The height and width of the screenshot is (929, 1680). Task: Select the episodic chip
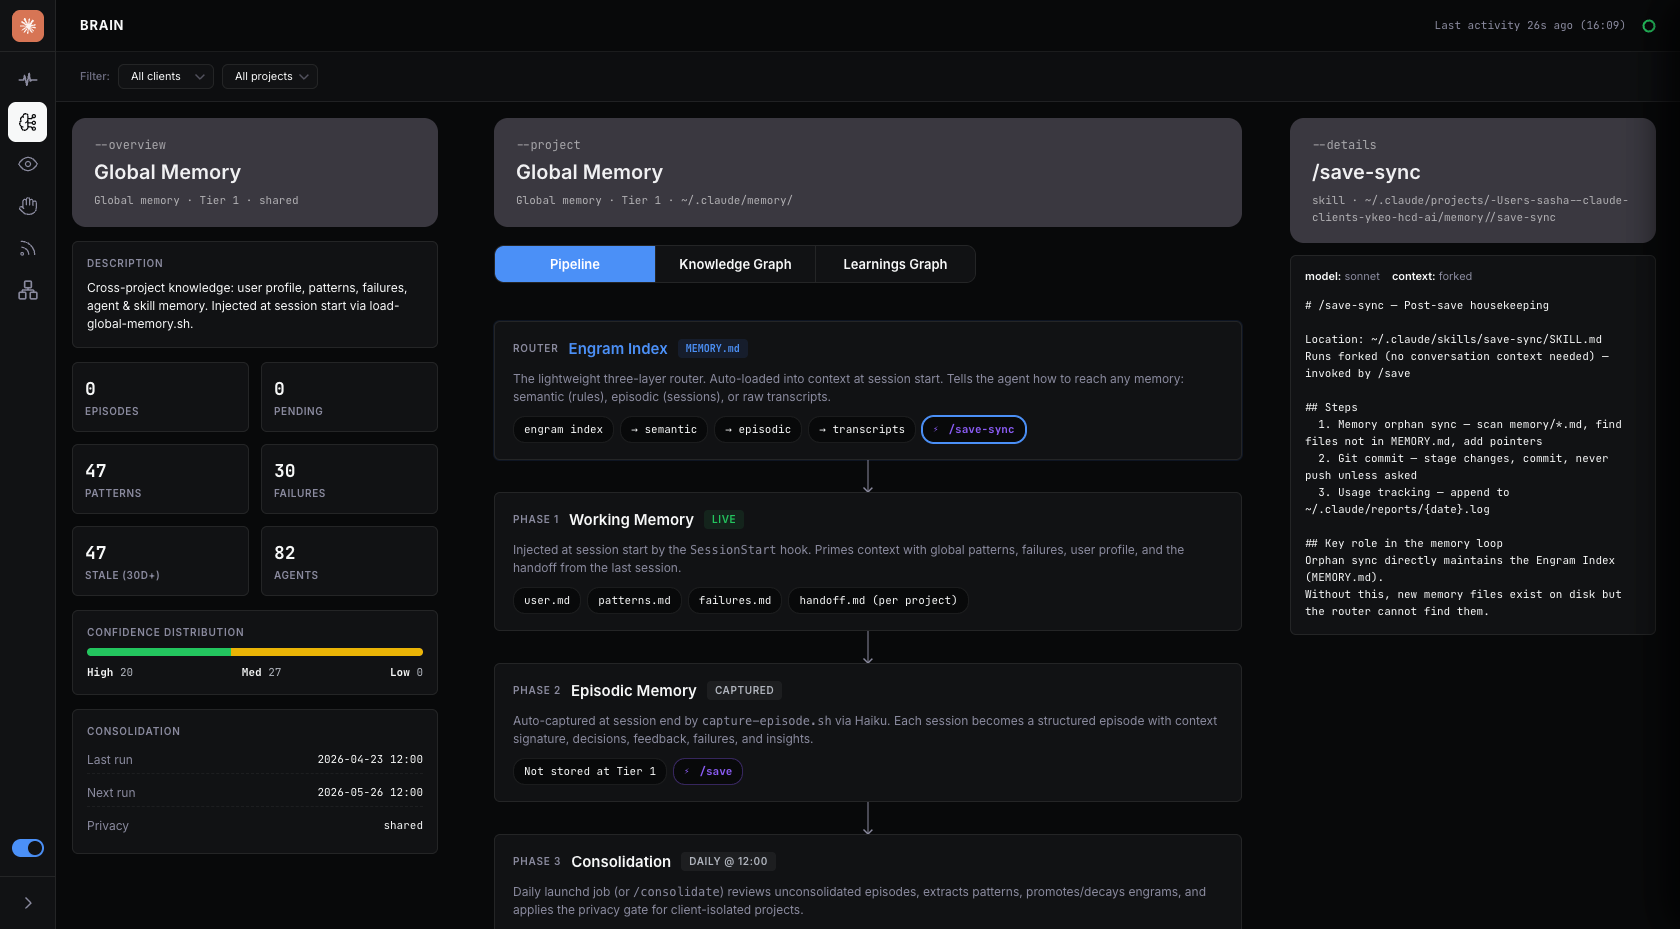pyautogui.click(x=758, y=430)
